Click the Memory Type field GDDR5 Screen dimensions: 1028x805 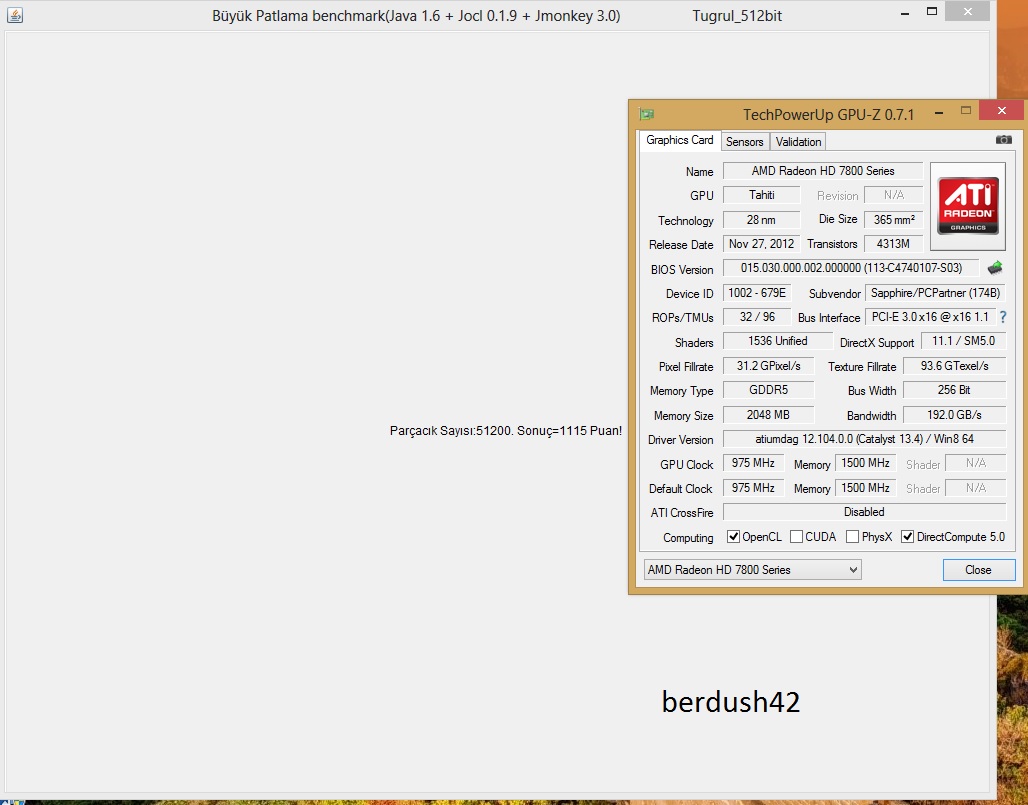[x=768, y=390]
